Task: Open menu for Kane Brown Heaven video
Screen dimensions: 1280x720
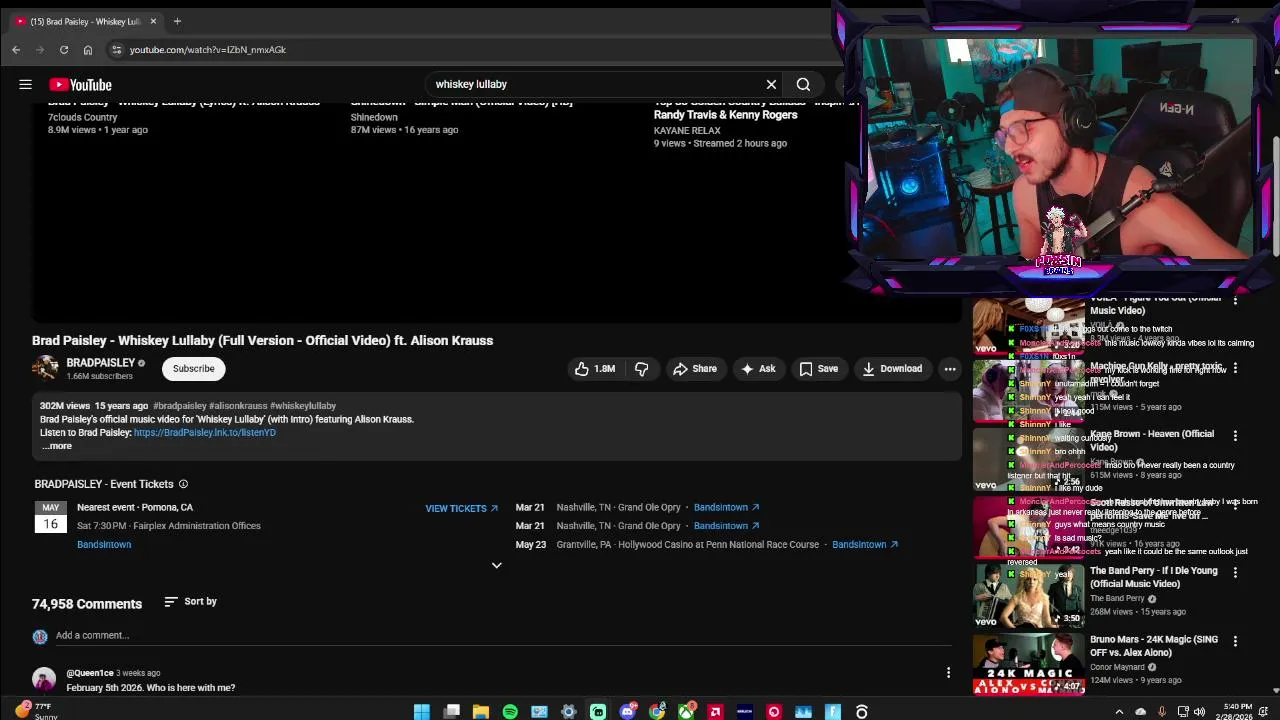Action: tap(1235, 436)
